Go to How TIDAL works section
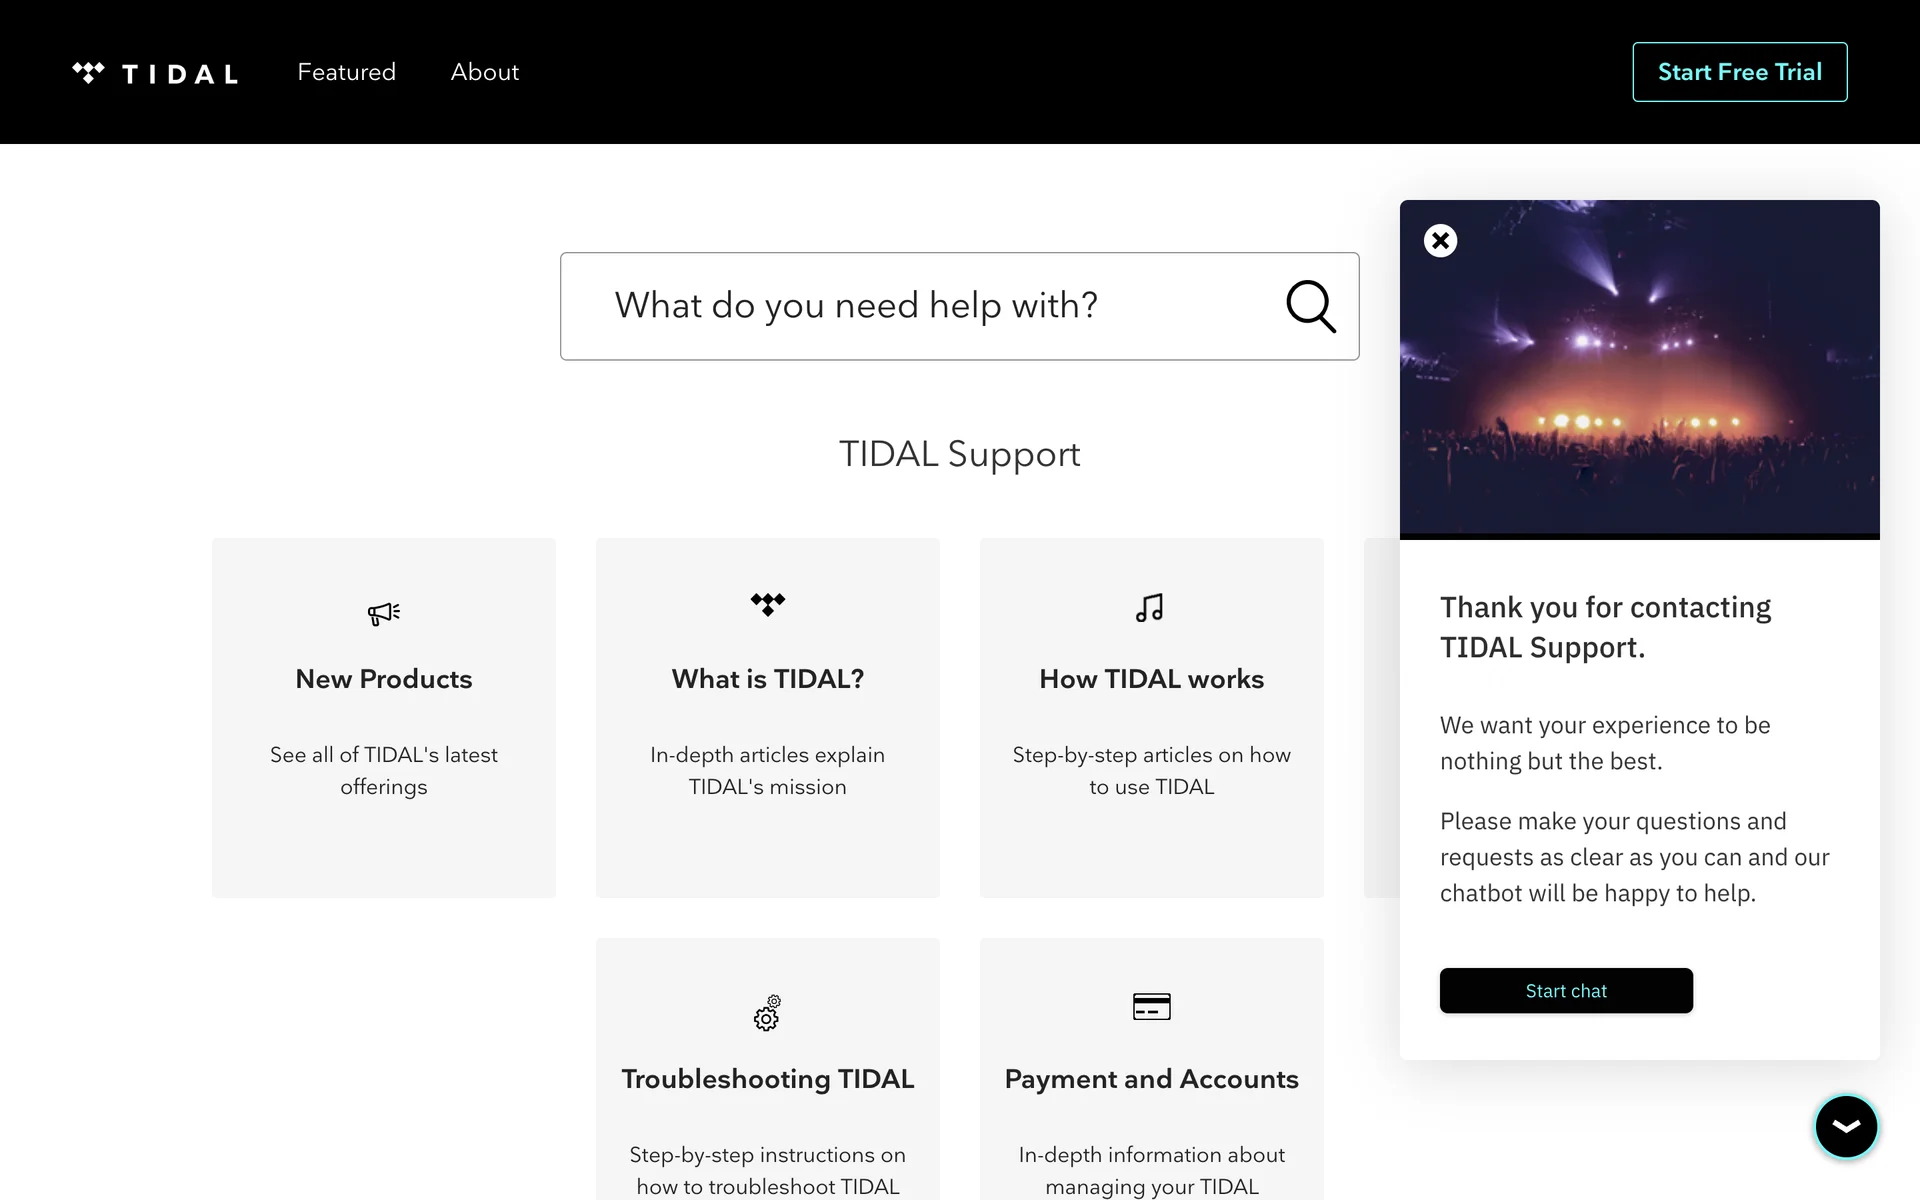Viewport: 1920px width, 1200px height. [x=1151, y=679]
